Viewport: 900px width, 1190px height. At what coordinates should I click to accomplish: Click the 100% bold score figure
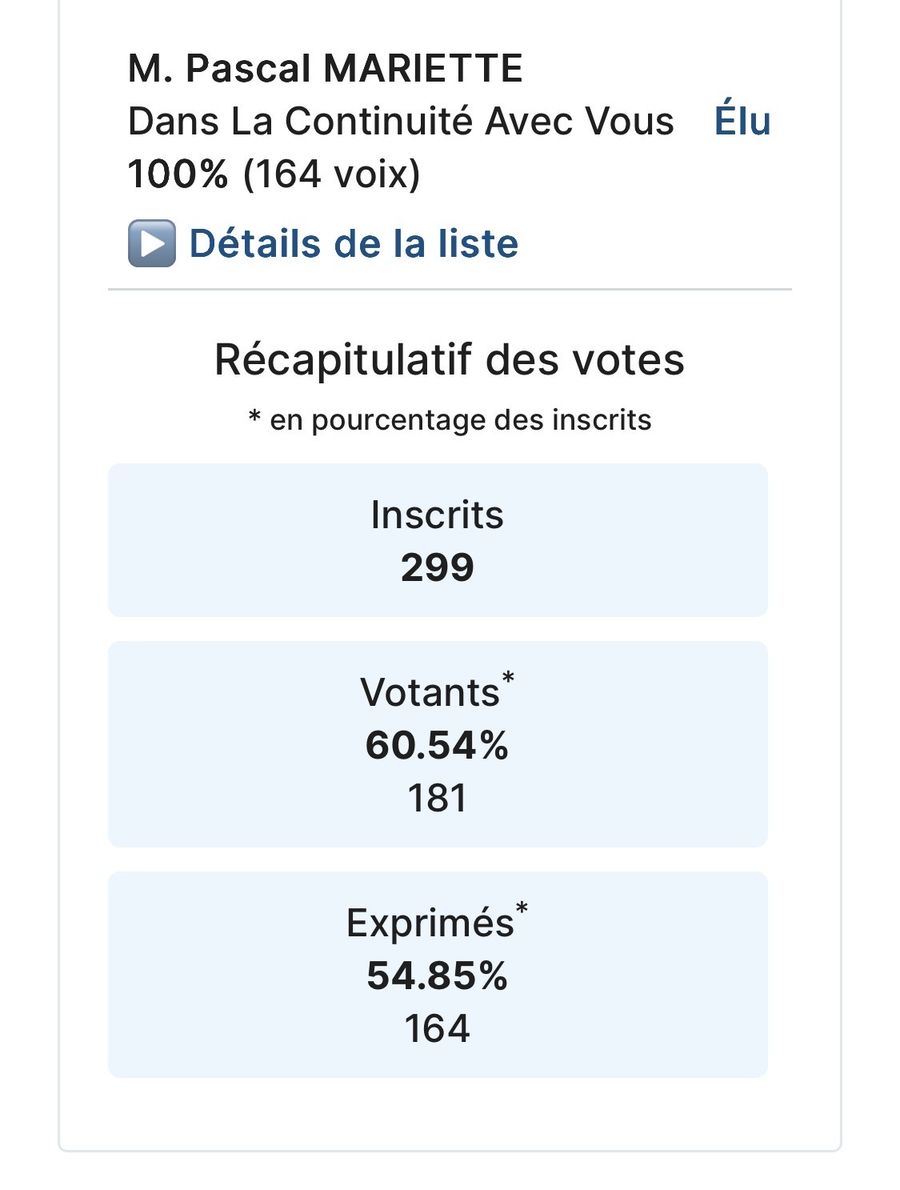[x=178, y=175]
